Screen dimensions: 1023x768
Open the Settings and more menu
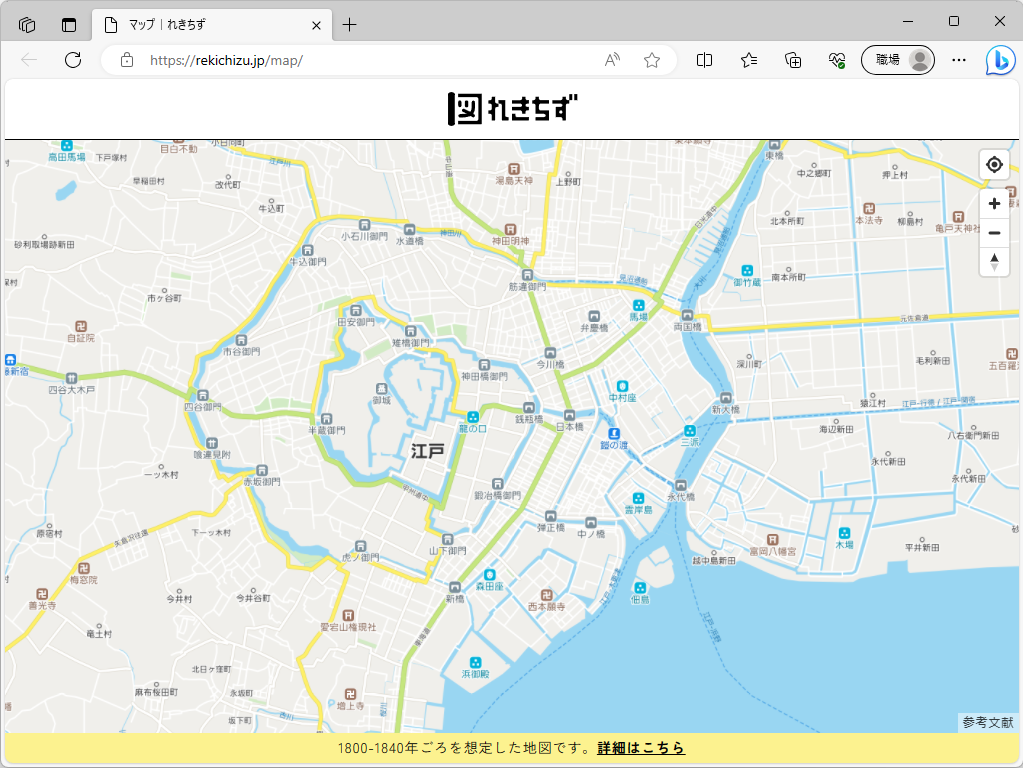click(x=958, y=60)
